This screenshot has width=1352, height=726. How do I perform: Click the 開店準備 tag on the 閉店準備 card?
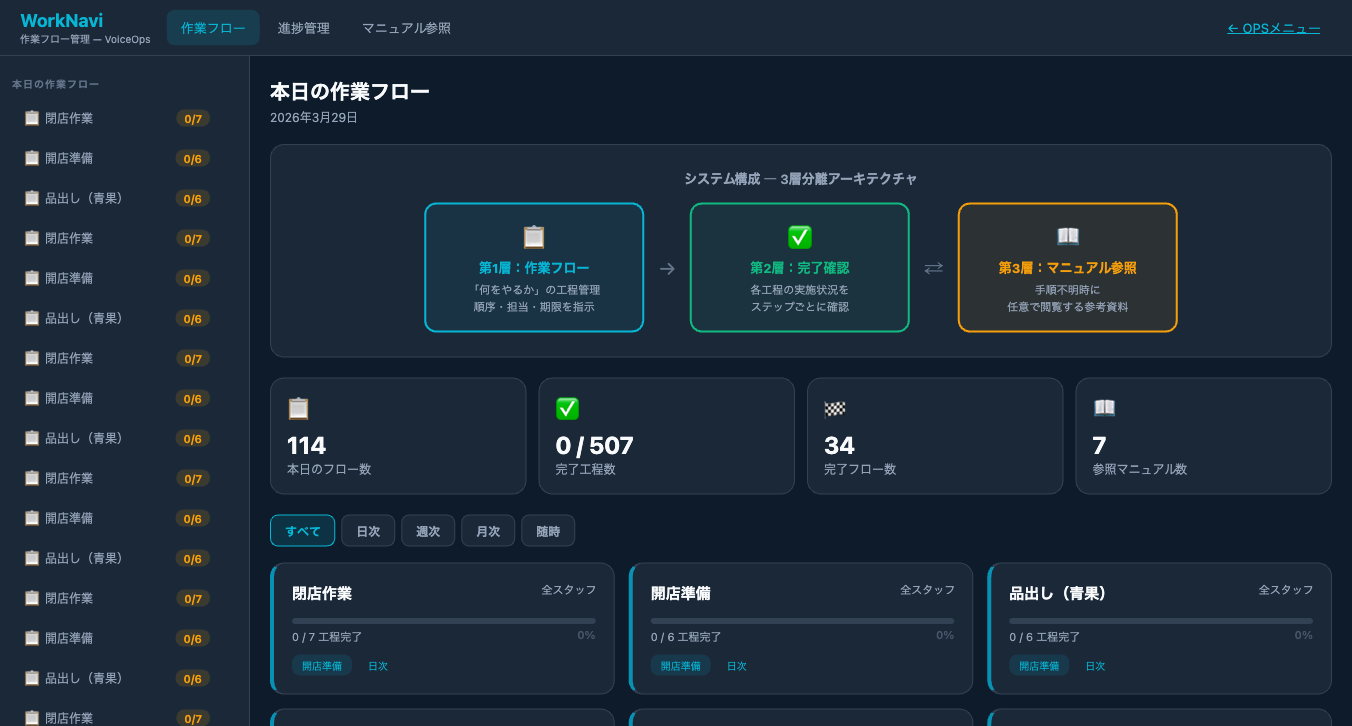click(680, 665)
